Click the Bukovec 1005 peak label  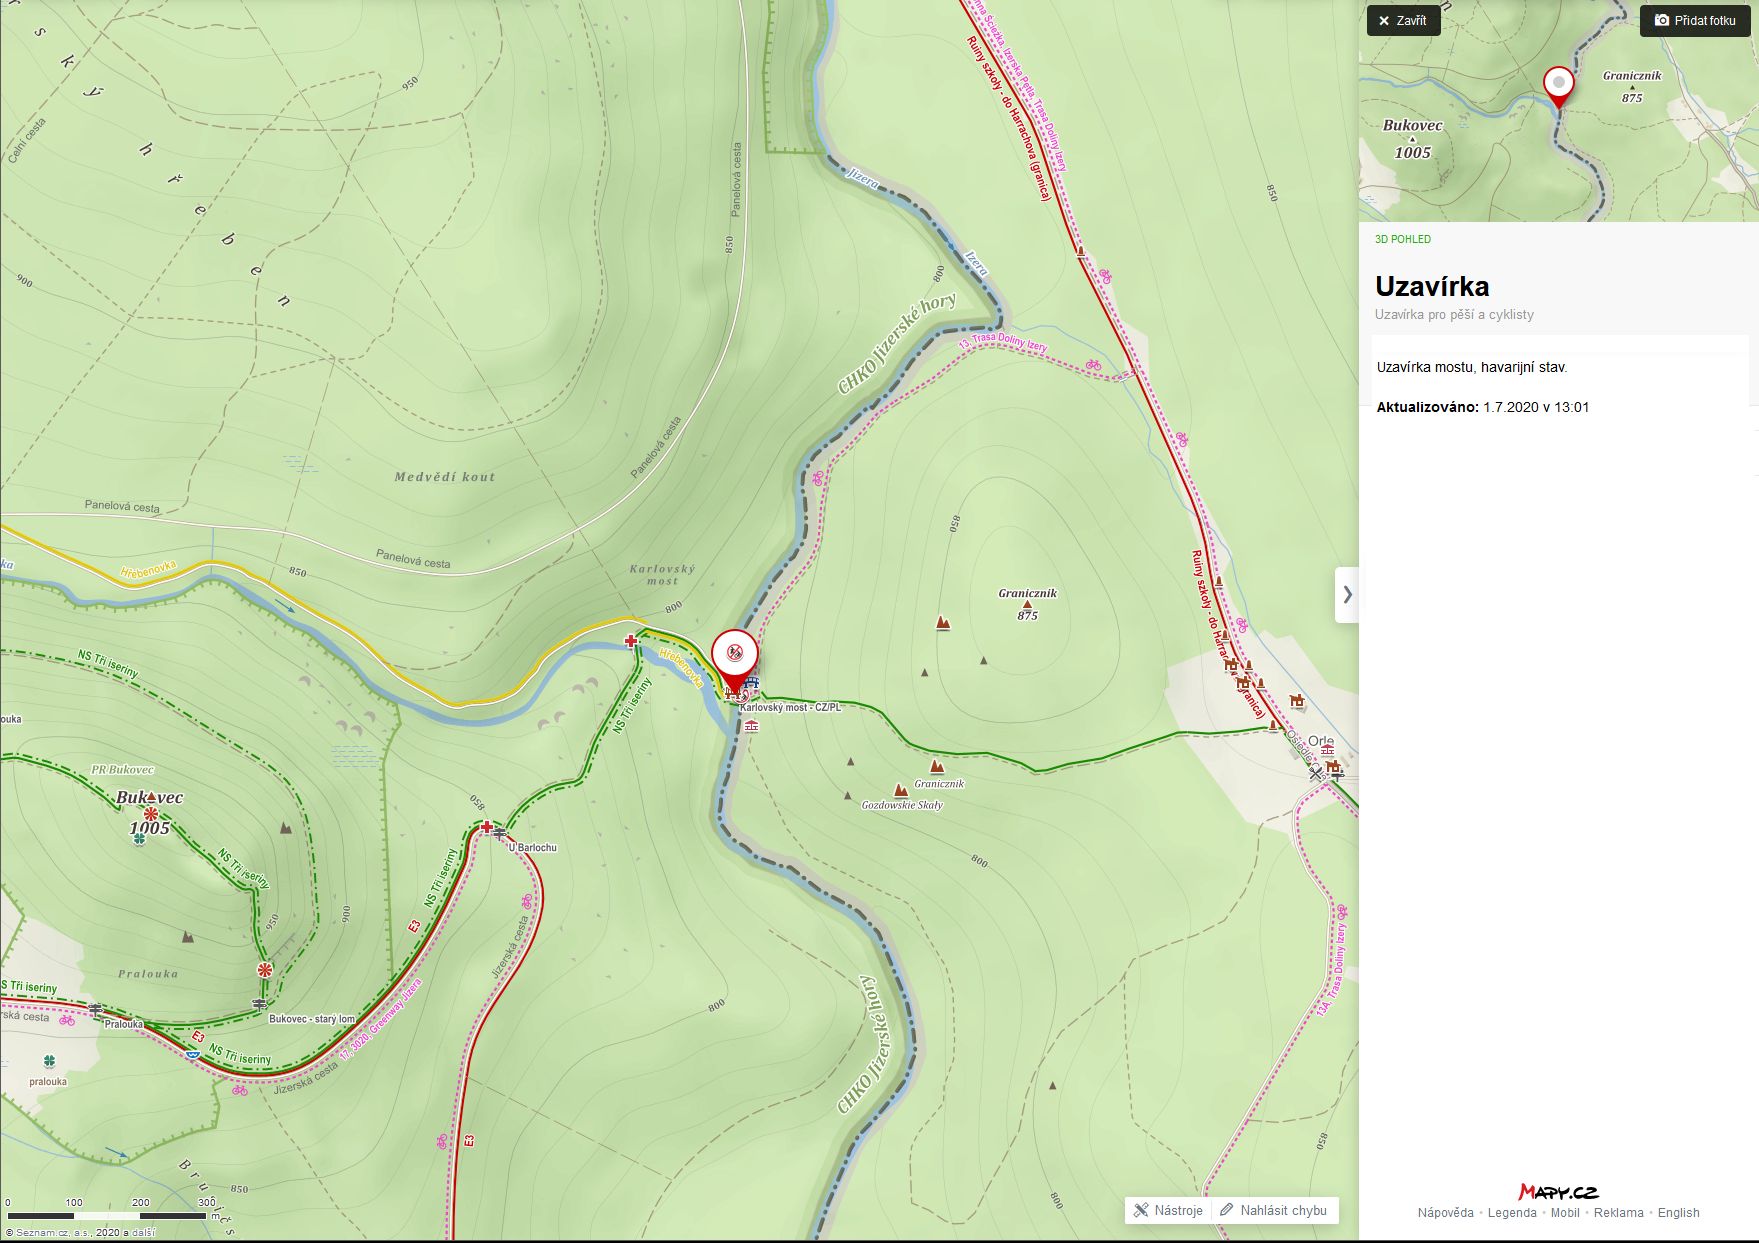149,812
